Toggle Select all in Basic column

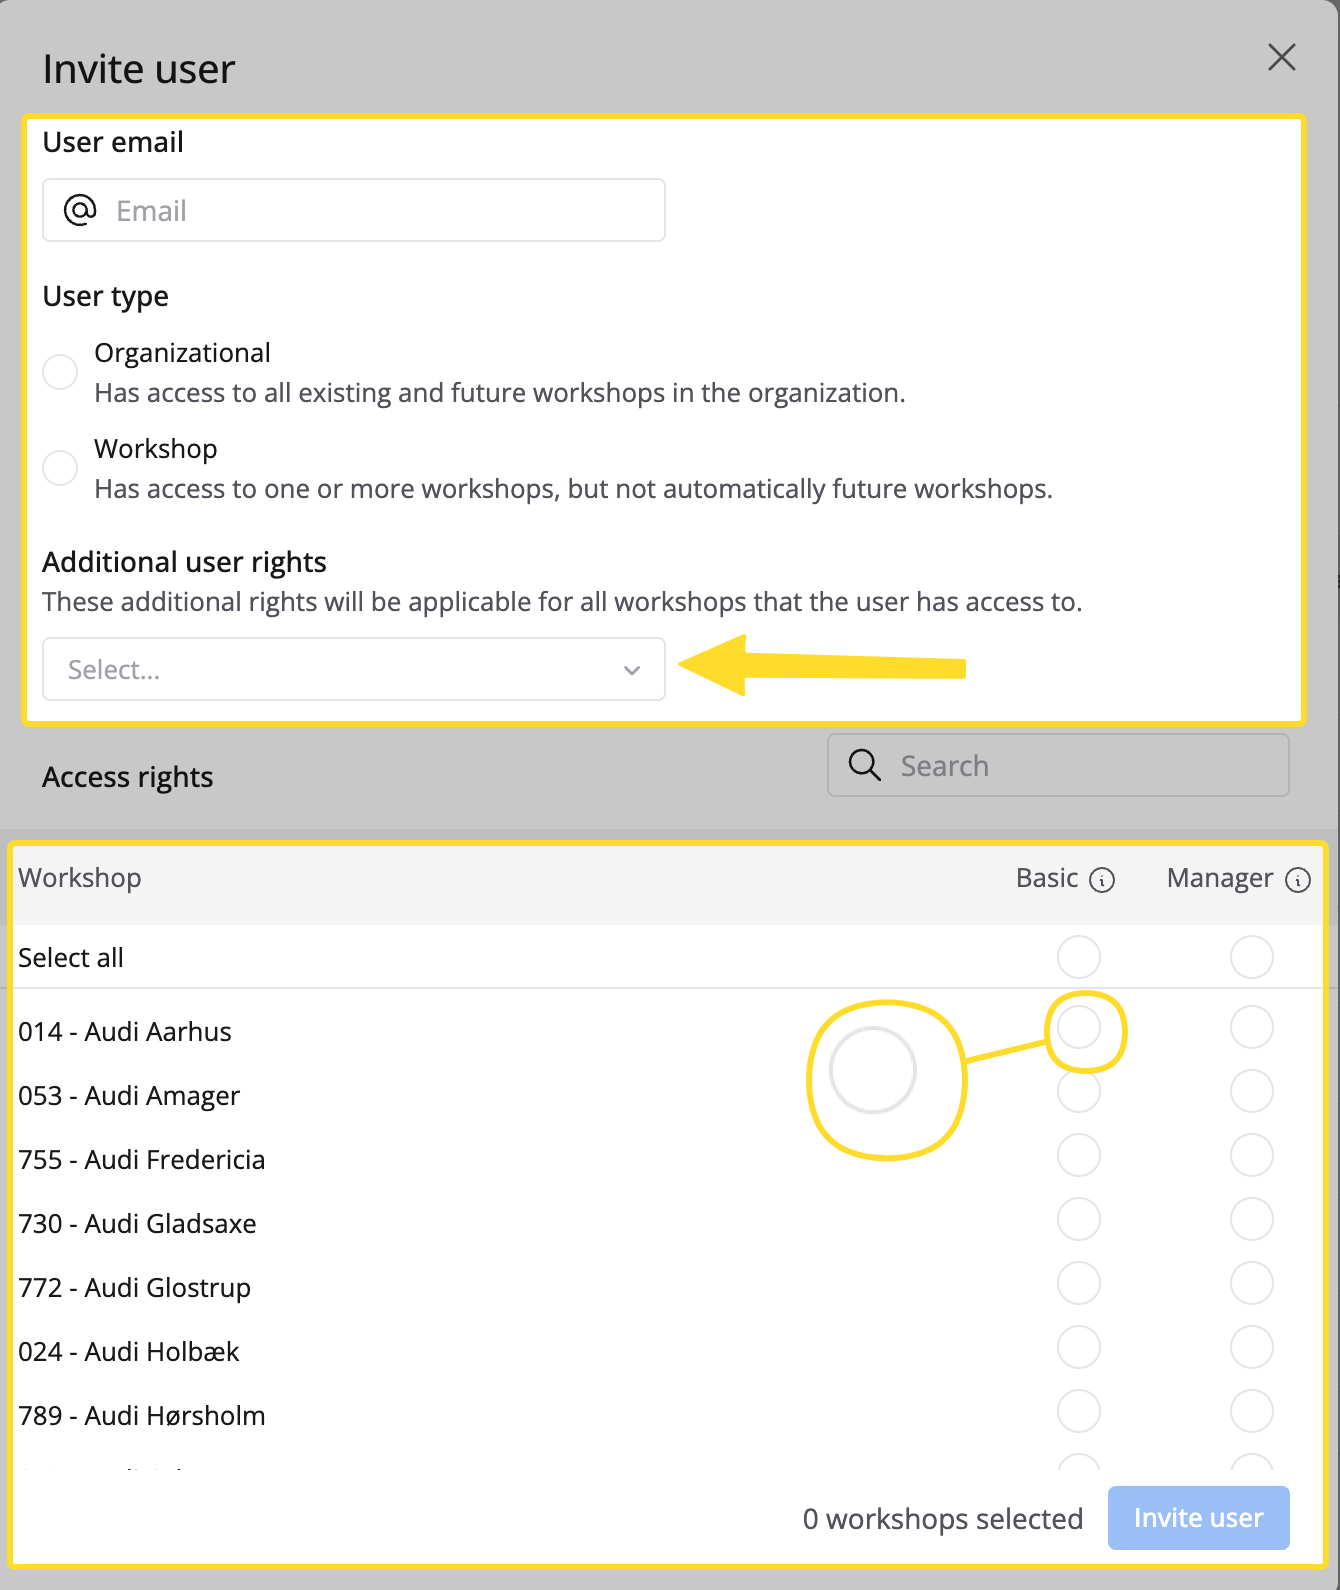click(1079, 957)
